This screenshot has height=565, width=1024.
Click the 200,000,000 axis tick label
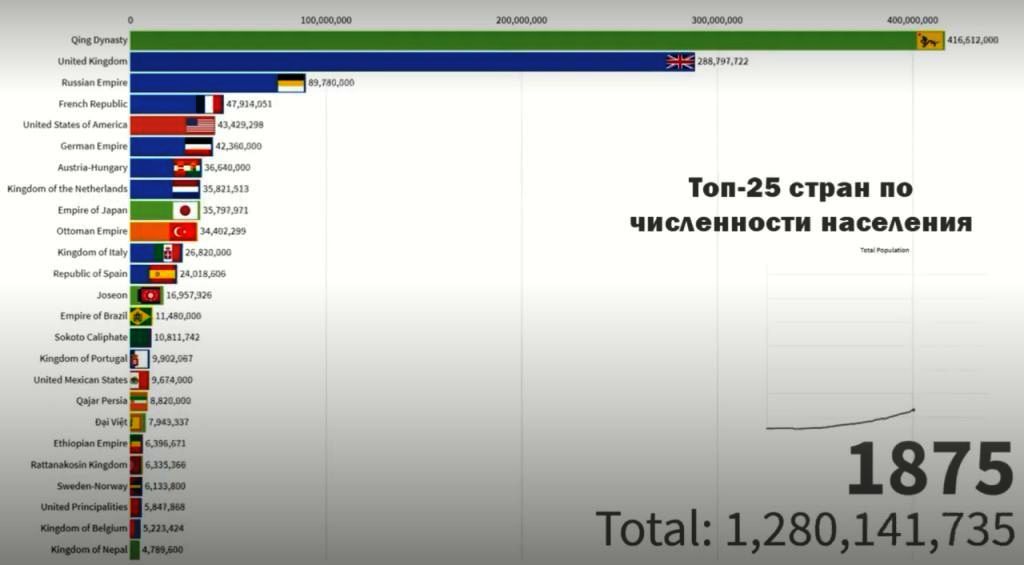[x=521, y=19]
